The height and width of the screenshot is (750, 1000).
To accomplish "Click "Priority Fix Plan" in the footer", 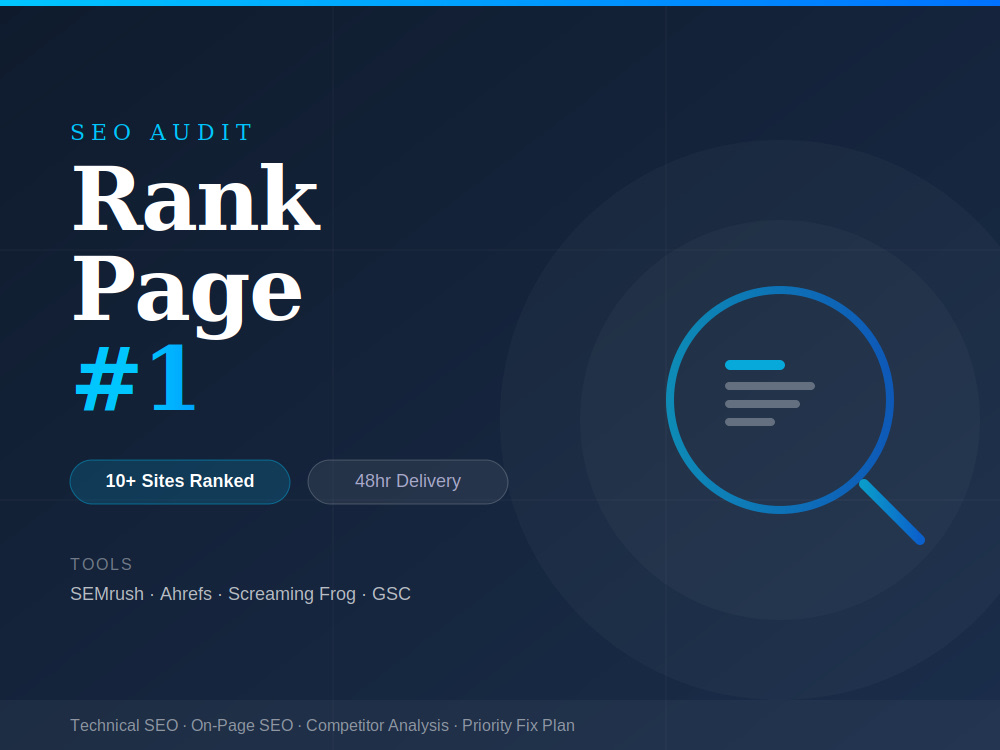I will tap(518, 726).
